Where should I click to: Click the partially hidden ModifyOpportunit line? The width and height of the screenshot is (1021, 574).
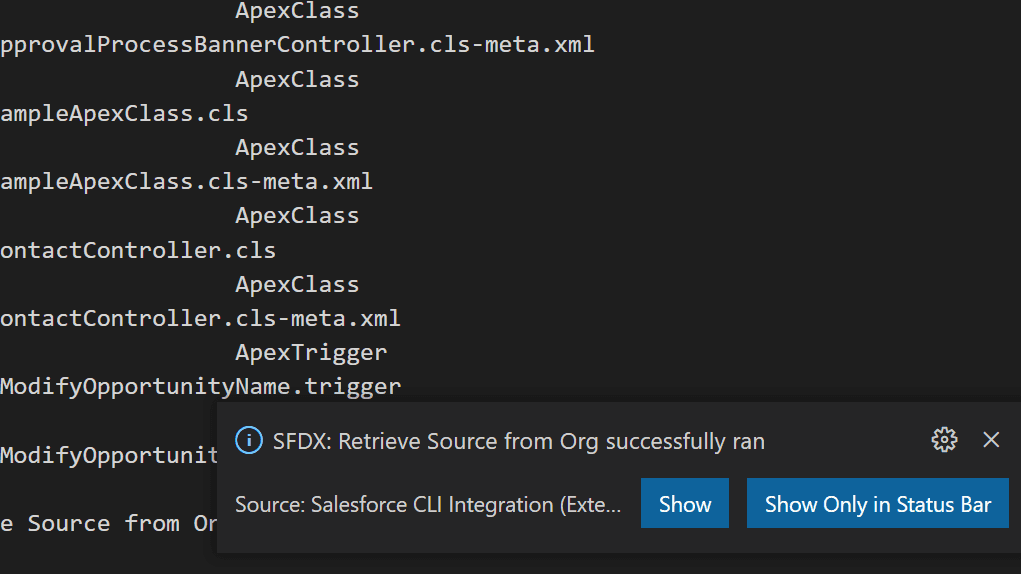[109, 456]
